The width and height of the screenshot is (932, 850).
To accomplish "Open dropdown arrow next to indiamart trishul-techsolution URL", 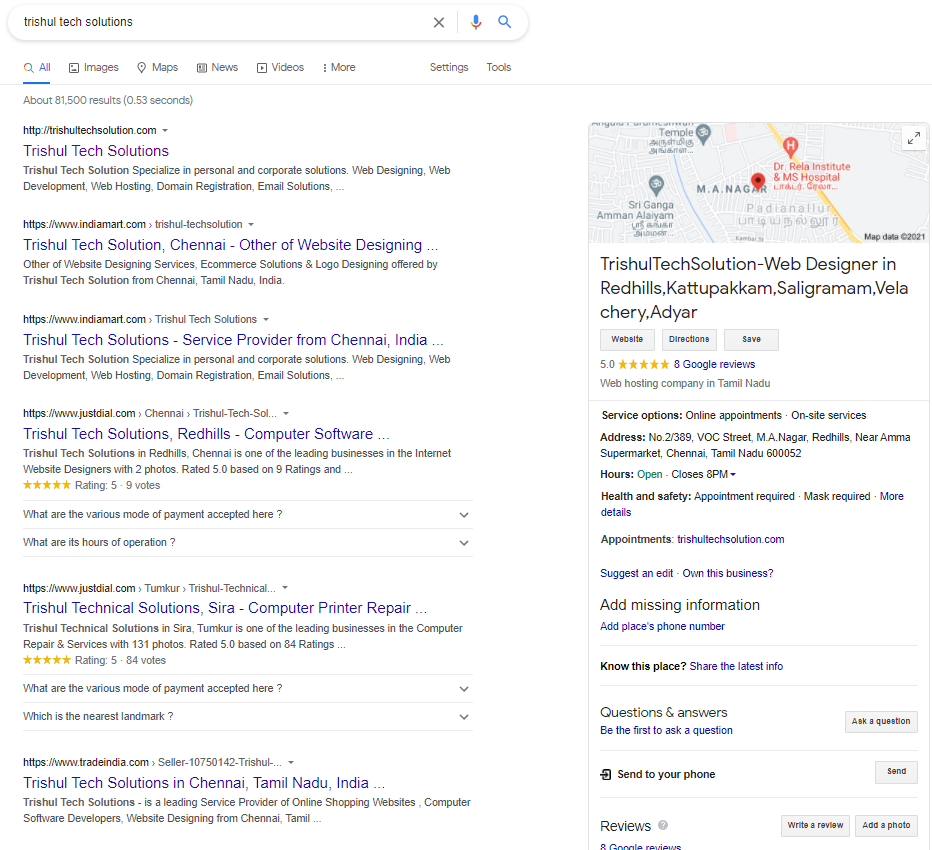I will pyautogui.click(x=251, y=225).
